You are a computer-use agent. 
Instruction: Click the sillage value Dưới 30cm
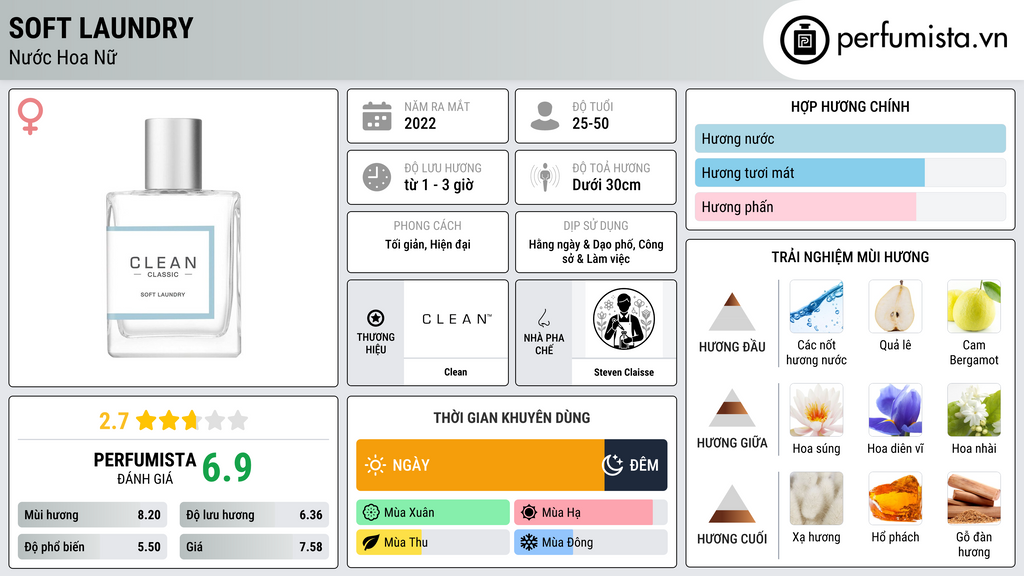[x=607, y=185]
